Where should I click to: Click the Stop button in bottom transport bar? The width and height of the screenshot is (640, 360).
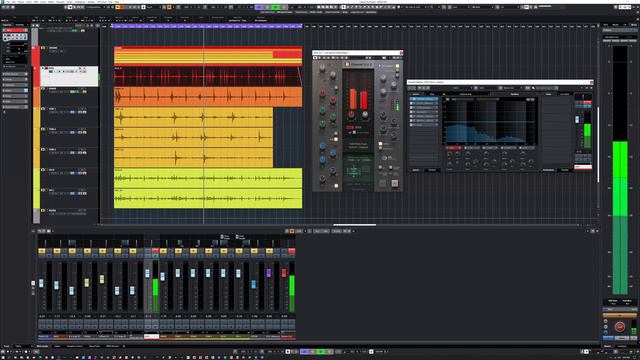[x=313, y=351]
